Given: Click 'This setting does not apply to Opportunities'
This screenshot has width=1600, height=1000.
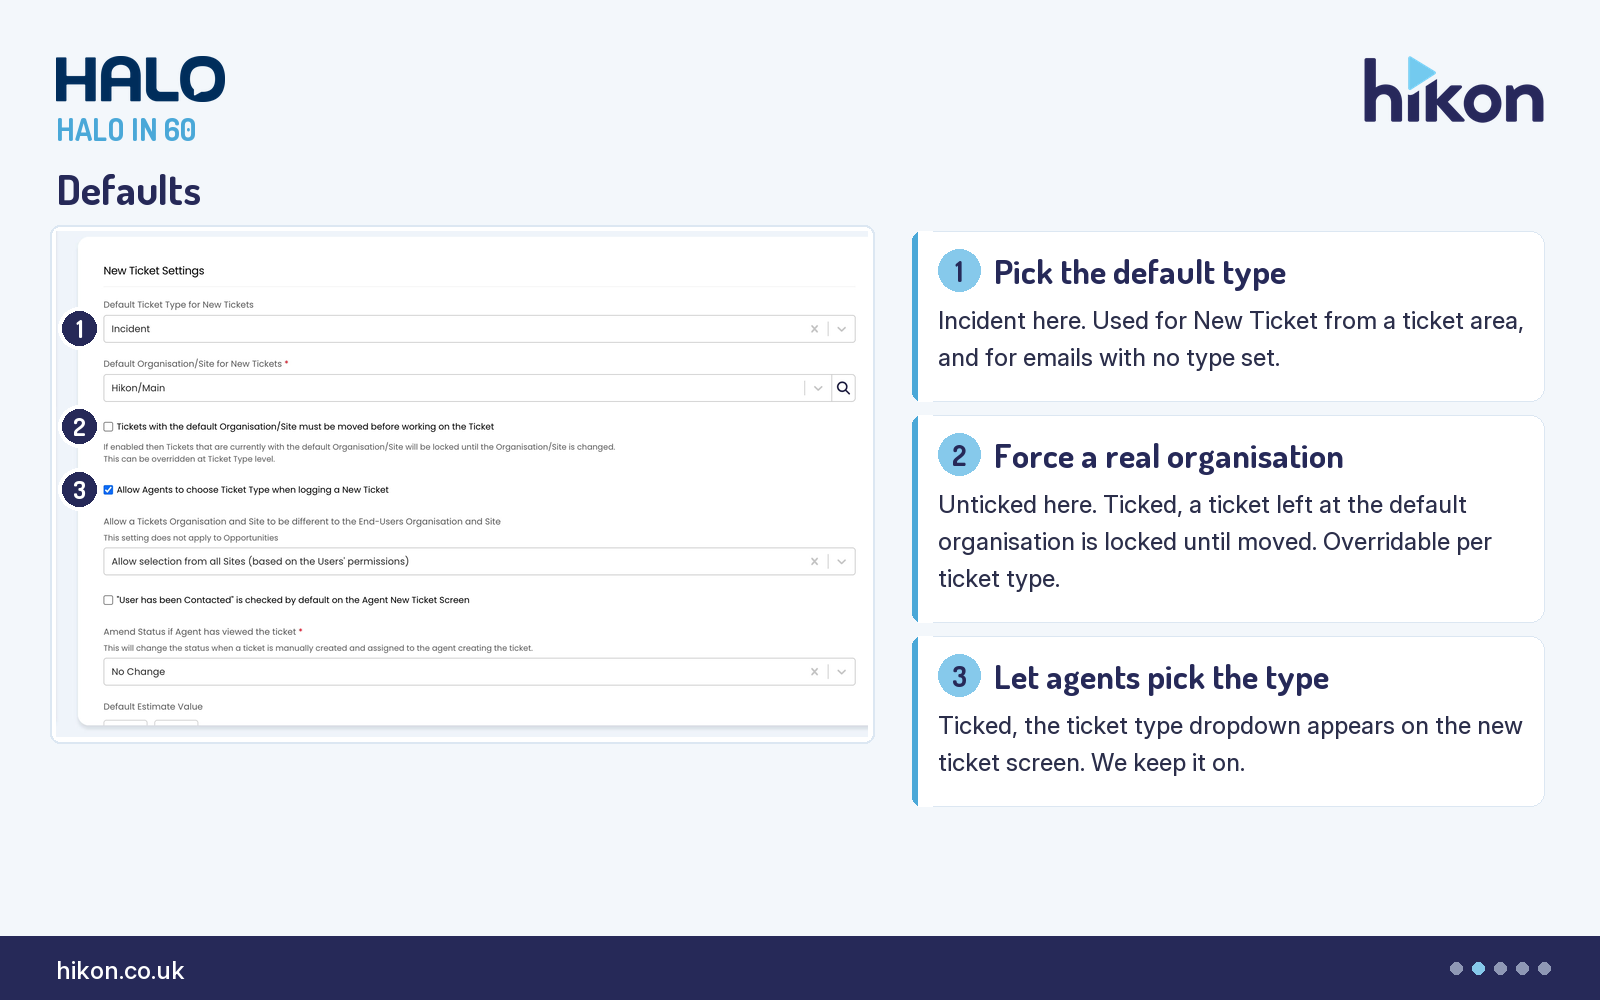Looking at the screenshot, I should coord(191,538).
